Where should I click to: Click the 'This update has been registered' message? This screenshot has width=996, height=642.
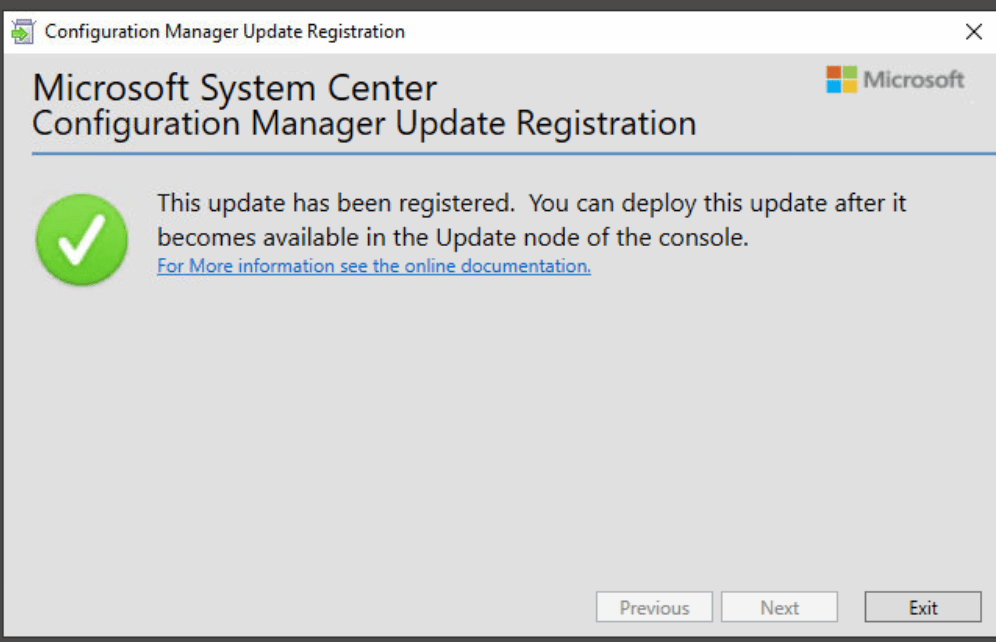coord(531,220)
